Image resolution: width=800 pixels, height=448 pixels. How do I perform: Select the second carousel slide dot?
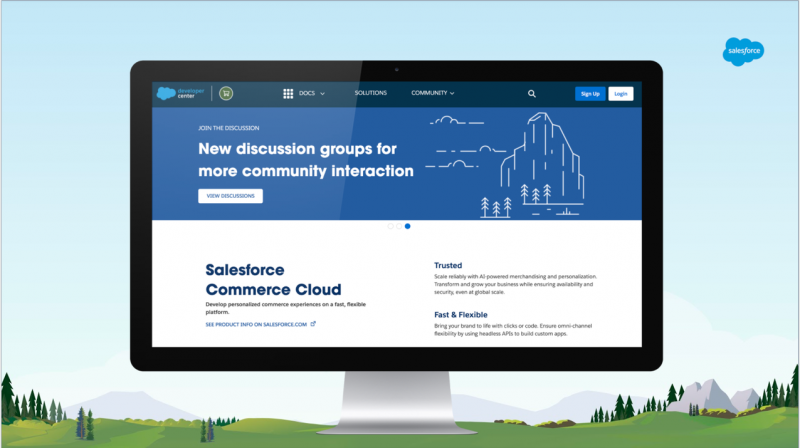[x=399, y=226]
